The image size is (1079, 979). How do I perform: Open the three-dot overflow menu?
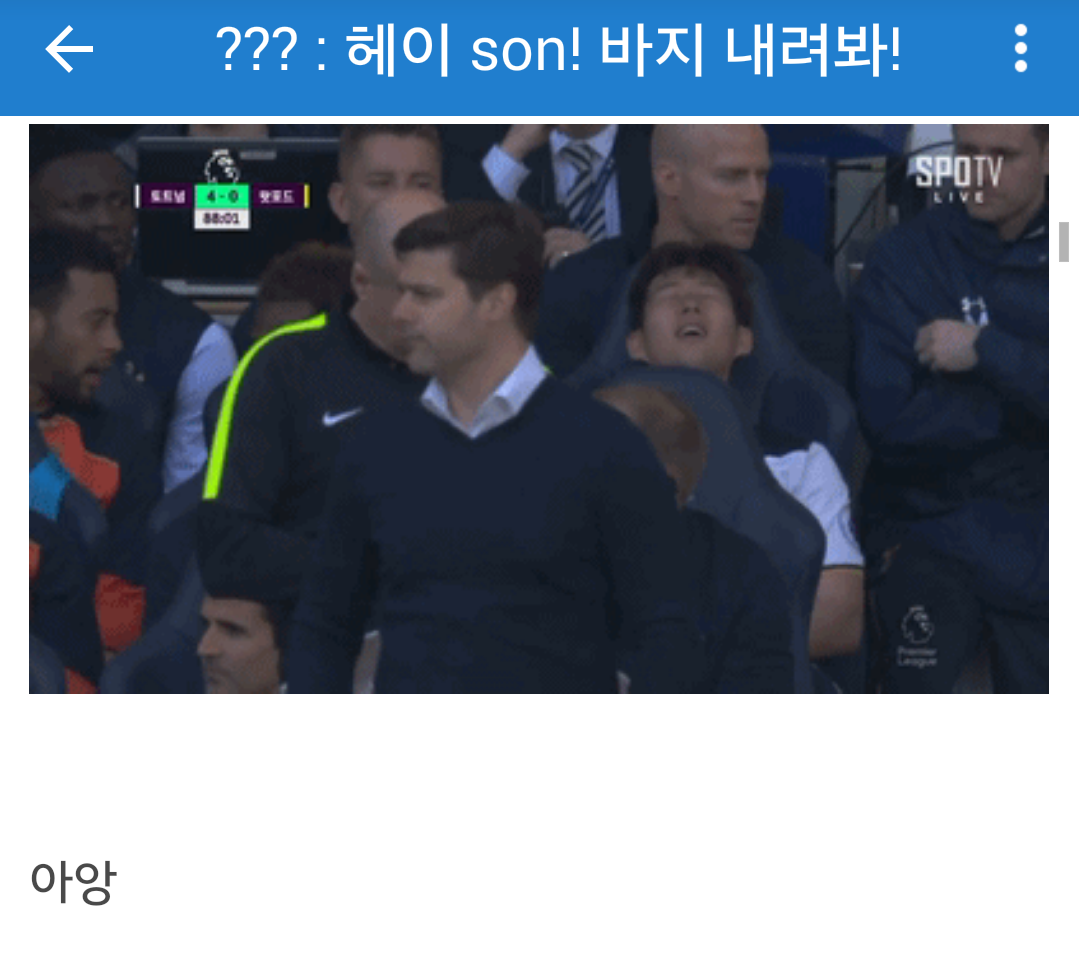(1021, 48)
